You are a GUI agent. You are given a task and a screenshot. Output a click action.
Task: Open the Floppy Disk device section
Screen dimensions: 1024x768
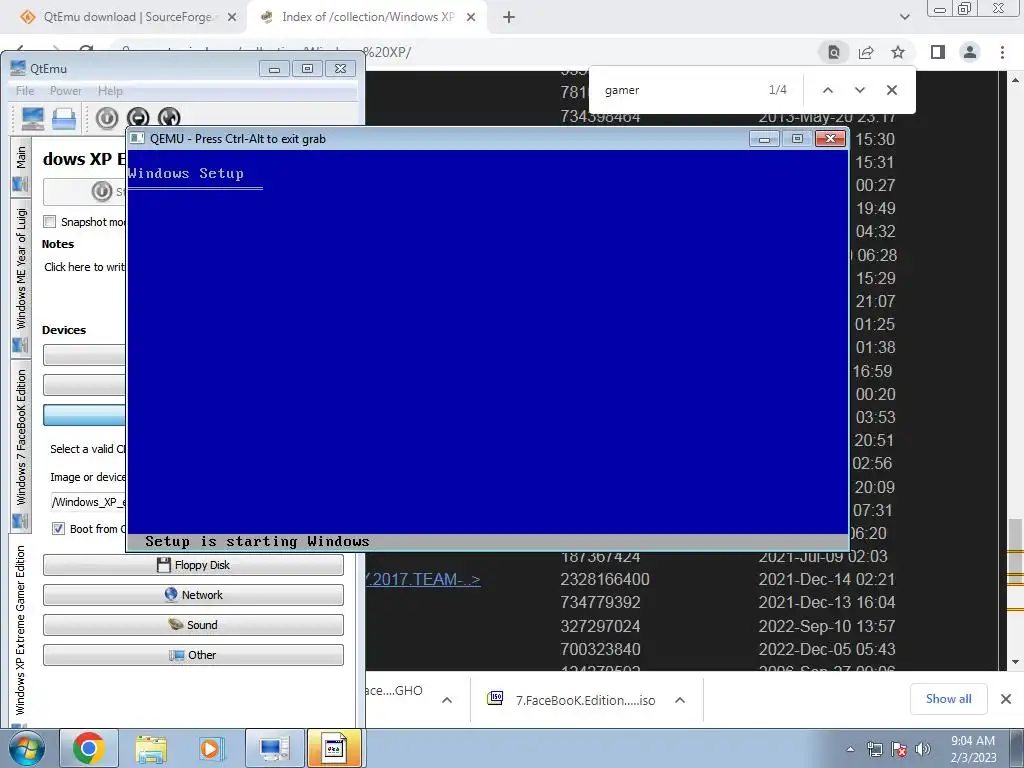(x=193, y=565)
